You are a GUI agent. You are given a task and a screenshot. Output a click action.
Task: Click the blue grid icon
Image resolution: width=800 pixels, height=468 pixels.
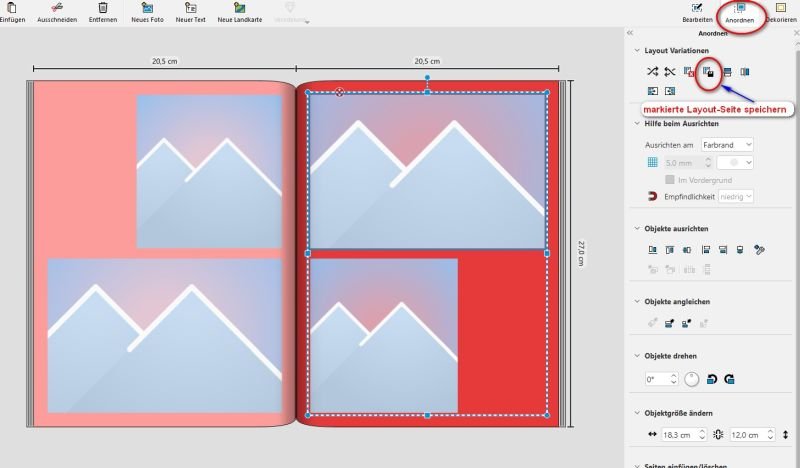point(652,162)
